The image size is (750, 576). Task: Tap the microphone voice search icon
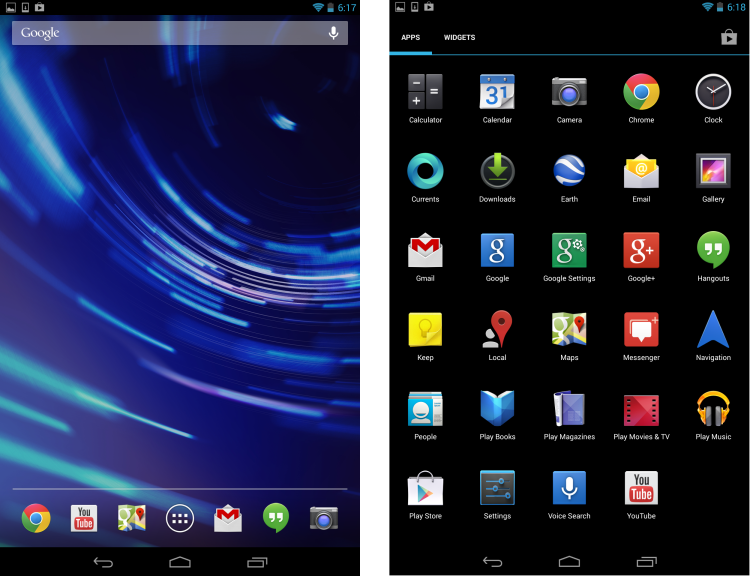(x=333, y=33)
